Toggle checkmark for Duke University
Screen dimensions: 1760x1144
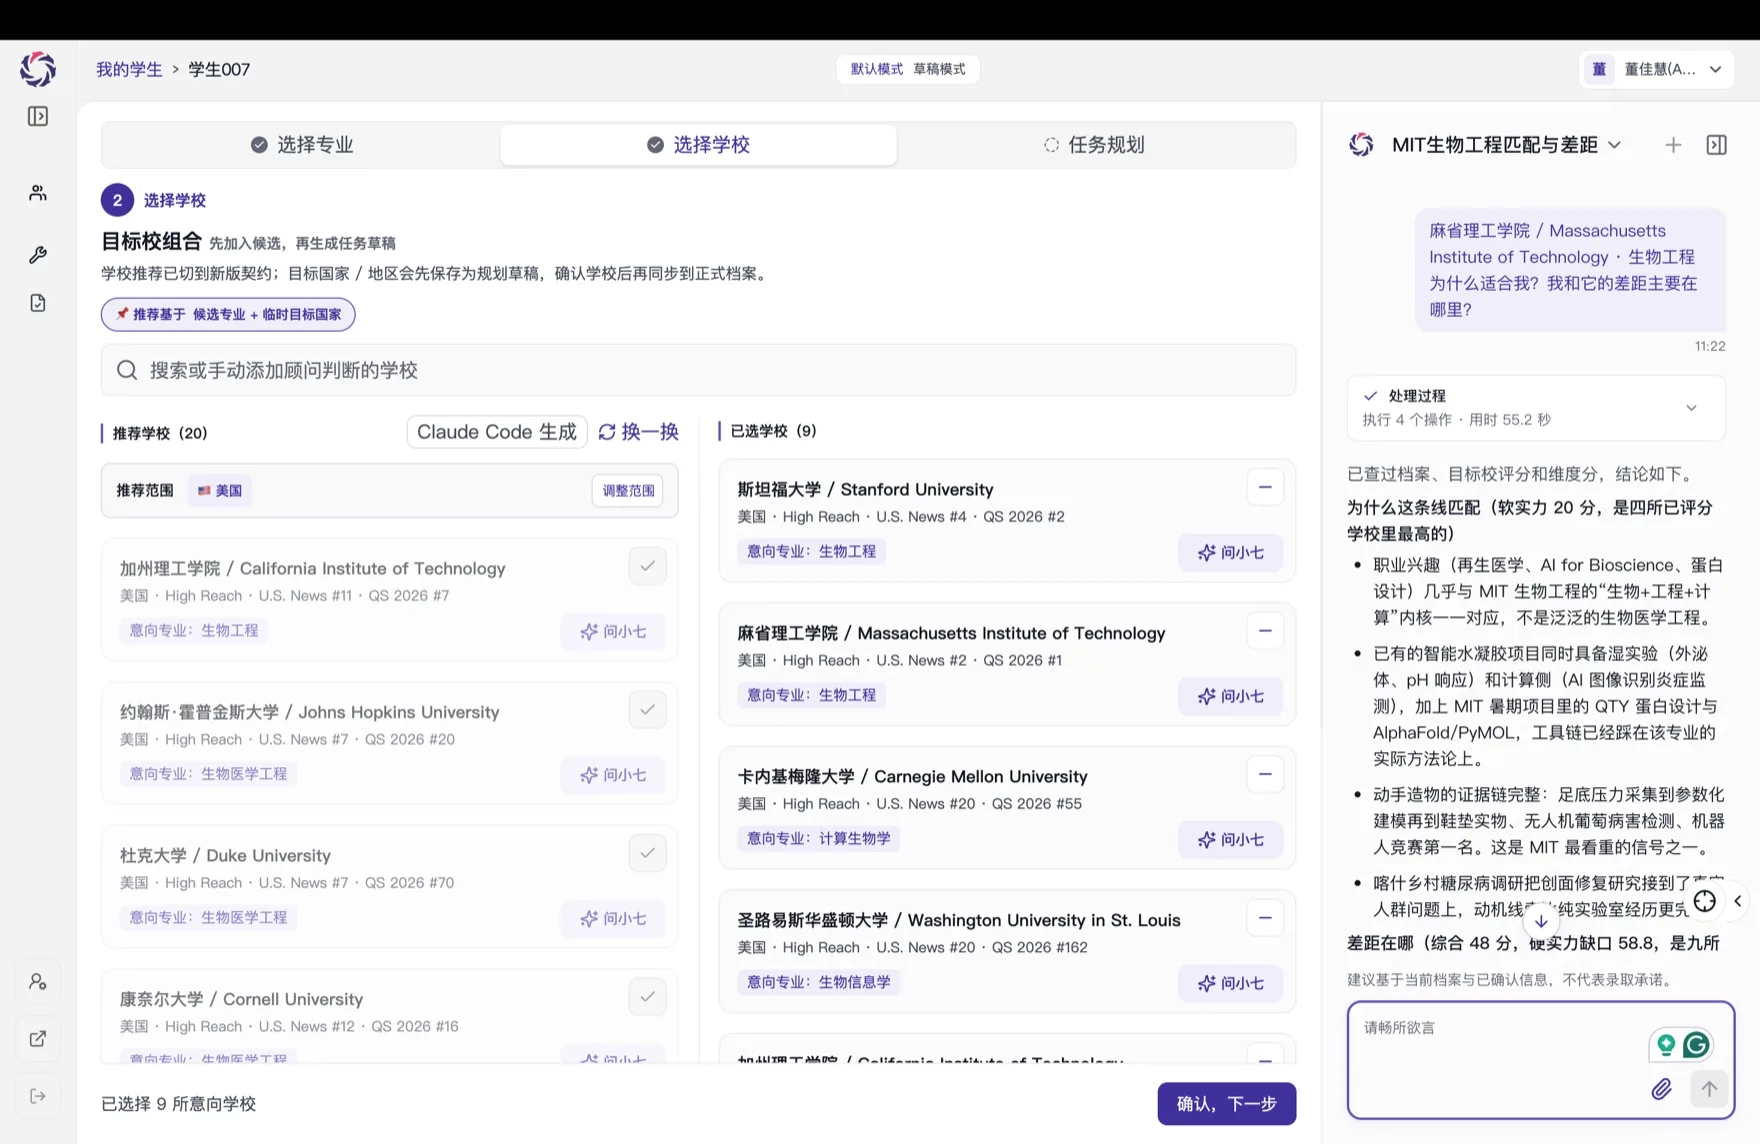tap(648, 853)
